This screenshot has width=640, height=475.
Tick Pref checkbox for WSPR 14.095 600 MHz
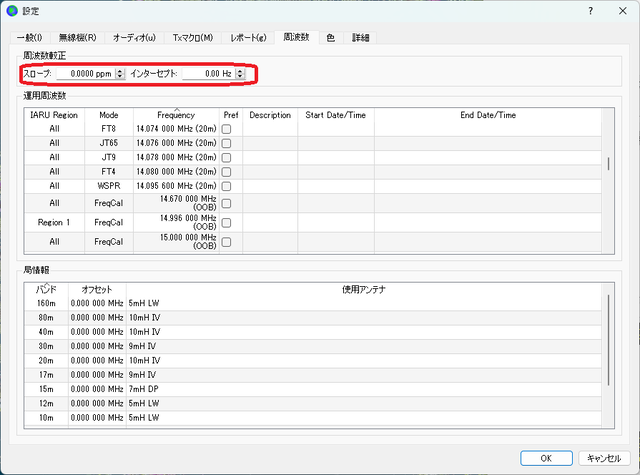(x=226, y=186)
